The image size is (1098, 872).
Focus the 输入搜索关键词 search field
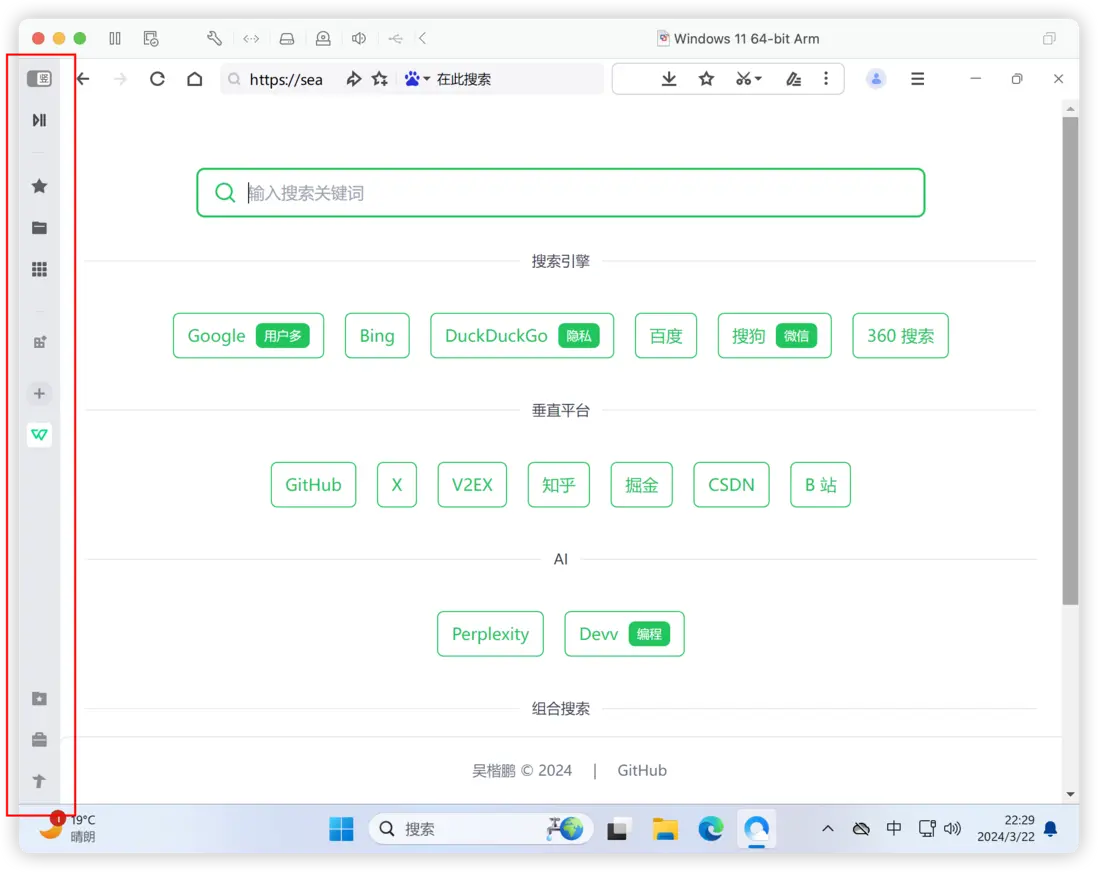pyautogui.click(x=560, y=193)
